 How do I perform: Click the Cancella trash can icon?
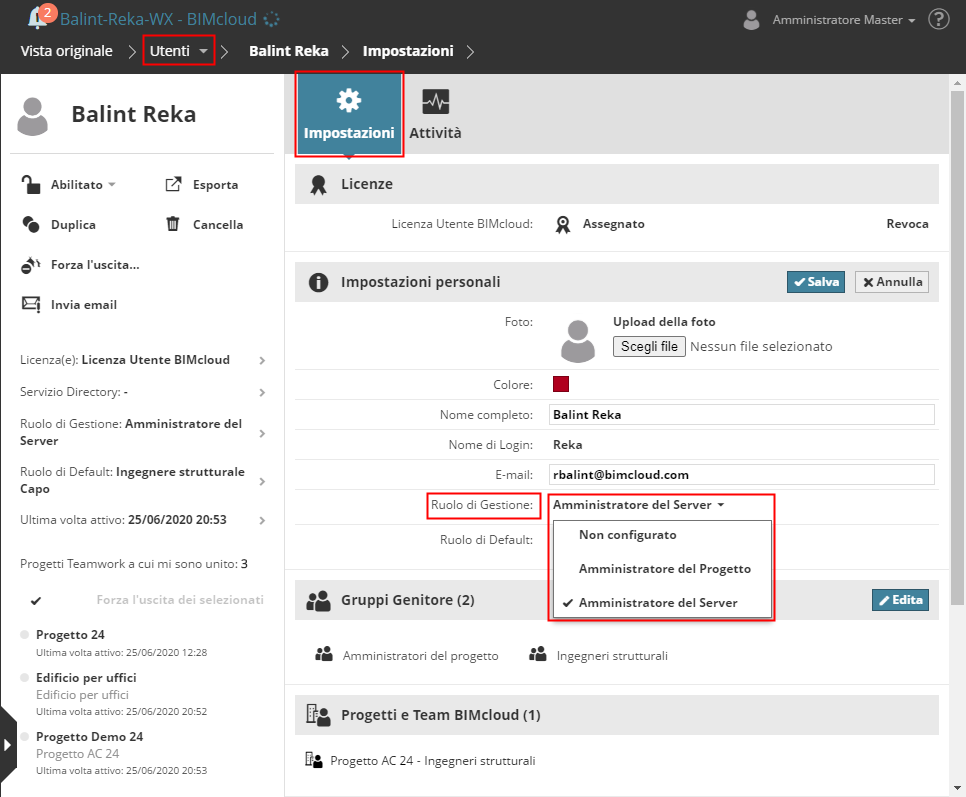tap(172, 224)
